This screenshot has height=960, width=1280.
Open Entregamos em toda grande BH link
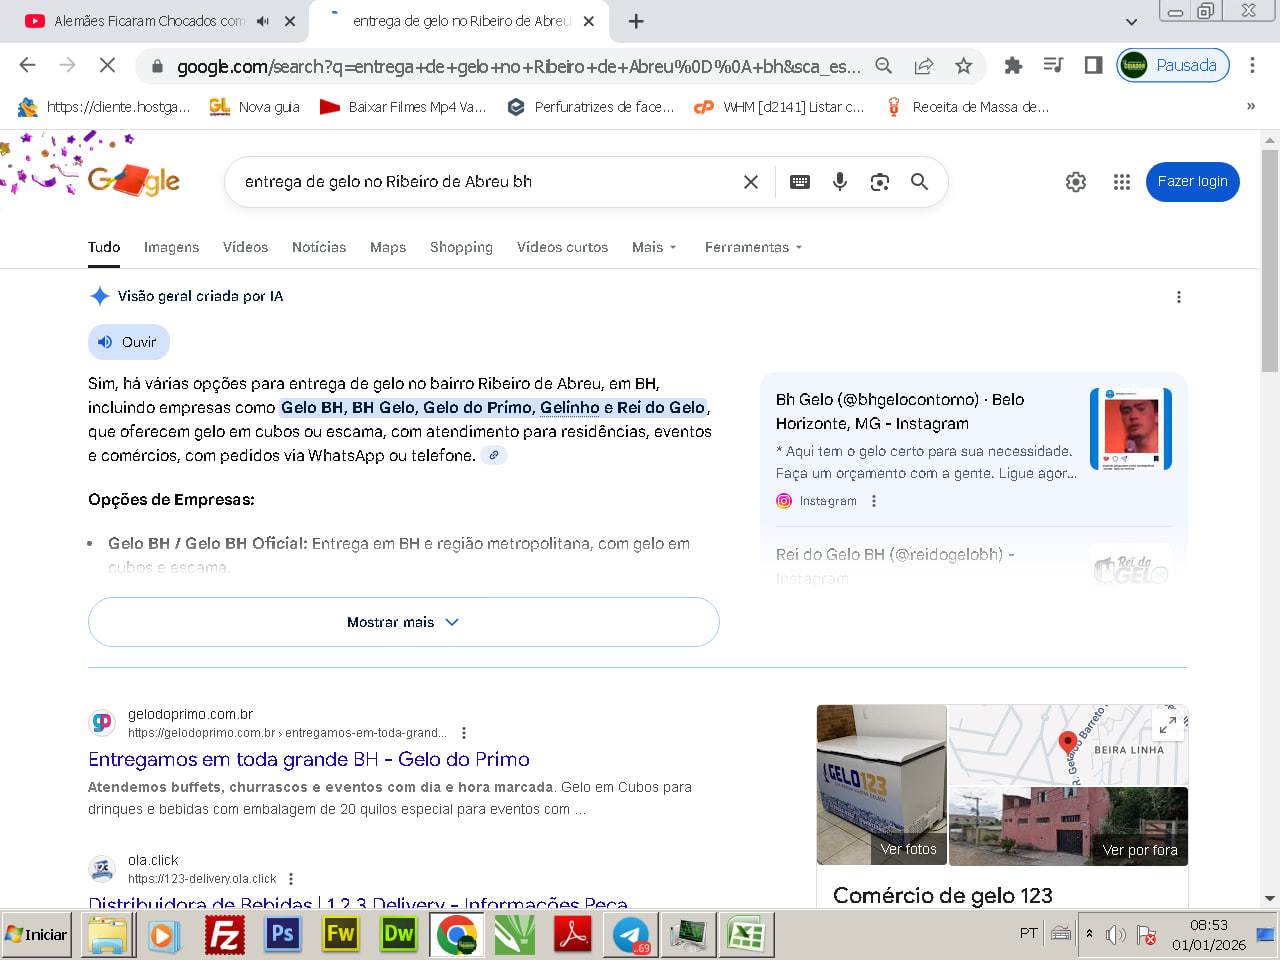click(309, 759)
